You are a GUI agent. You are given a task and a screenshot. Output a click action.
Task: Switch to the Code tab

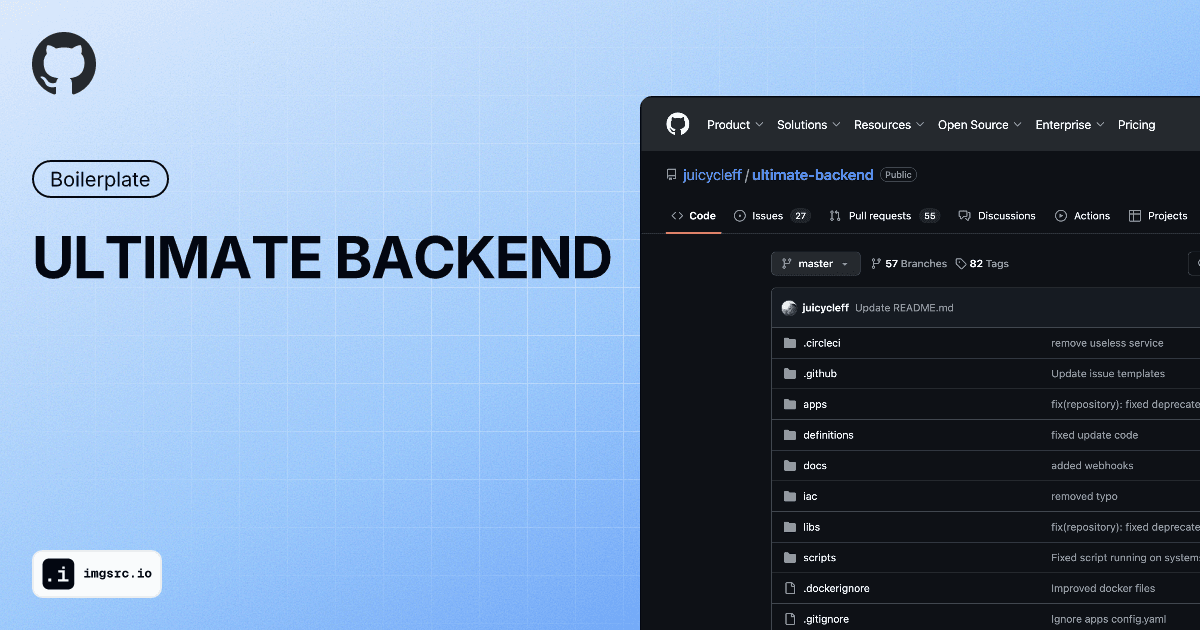coord(693,216)
